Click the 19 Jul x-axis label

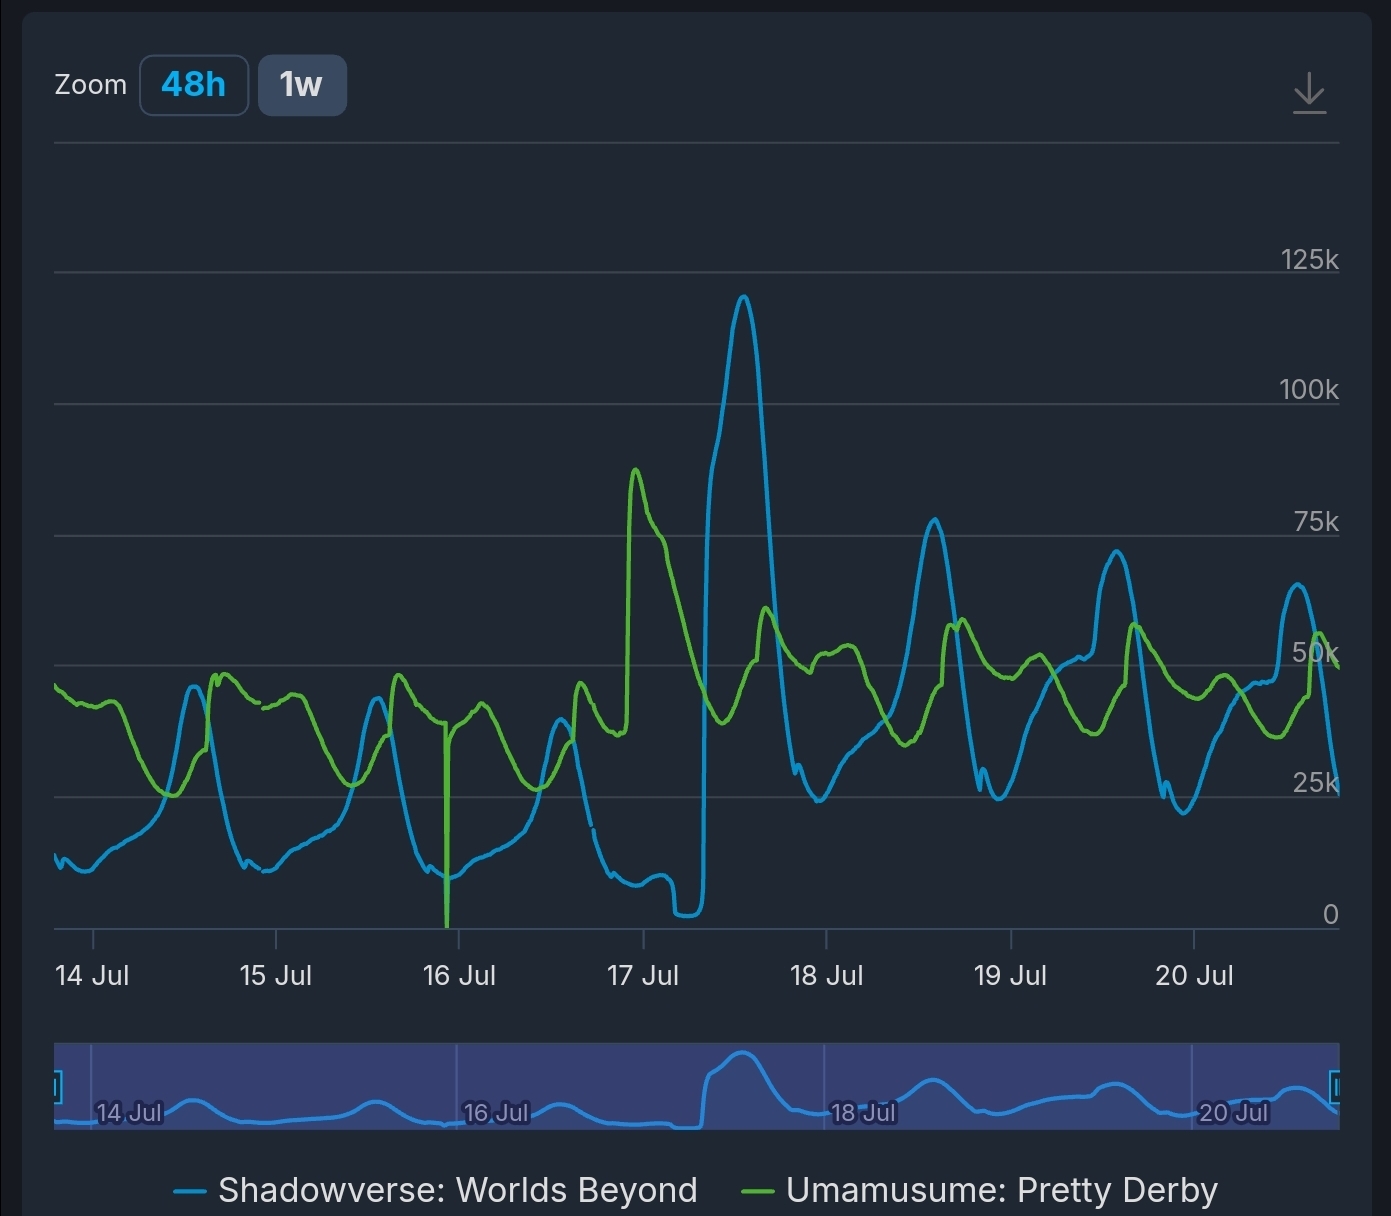(x=1010, y=976)
